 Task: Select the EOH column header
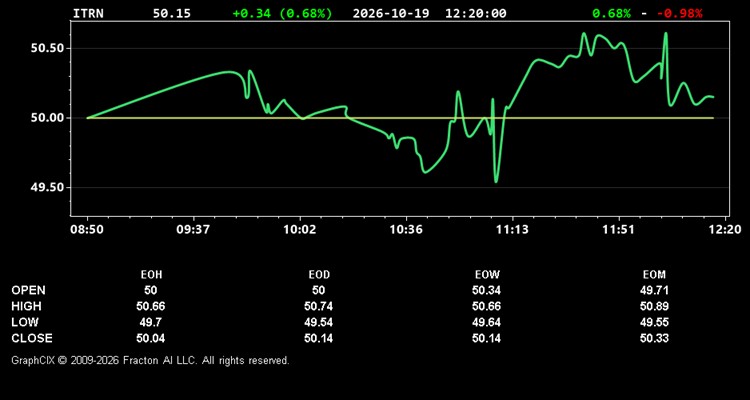point(151,275)
